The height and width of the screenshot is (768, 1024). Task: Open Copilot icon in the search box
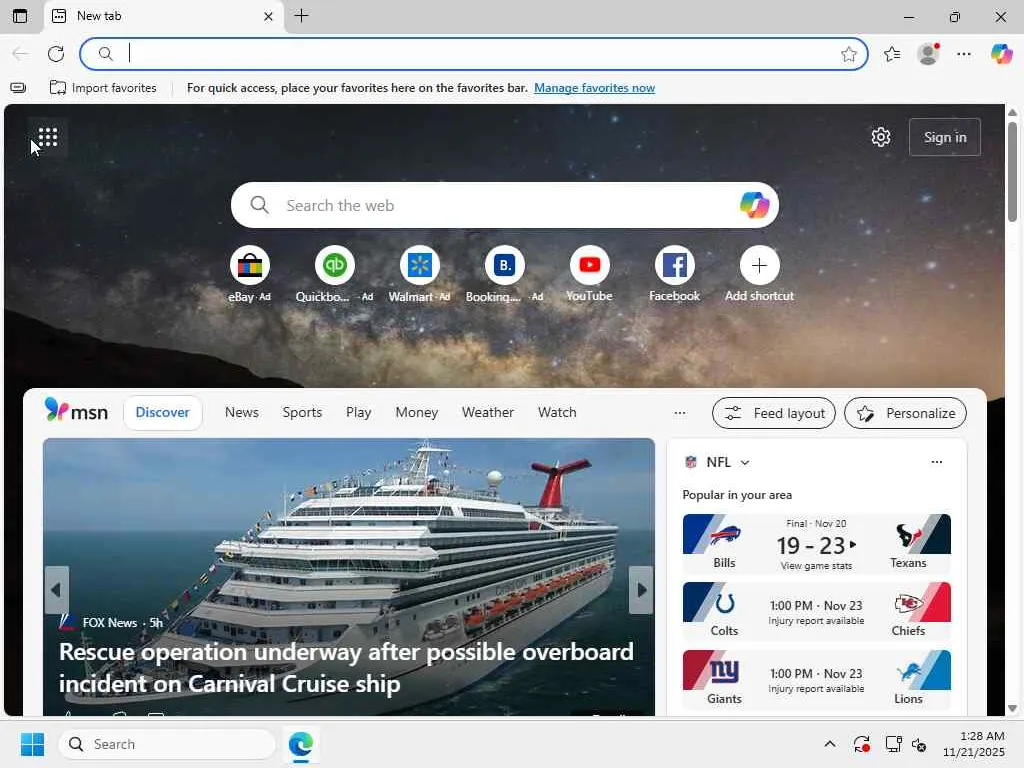point(754,205)
